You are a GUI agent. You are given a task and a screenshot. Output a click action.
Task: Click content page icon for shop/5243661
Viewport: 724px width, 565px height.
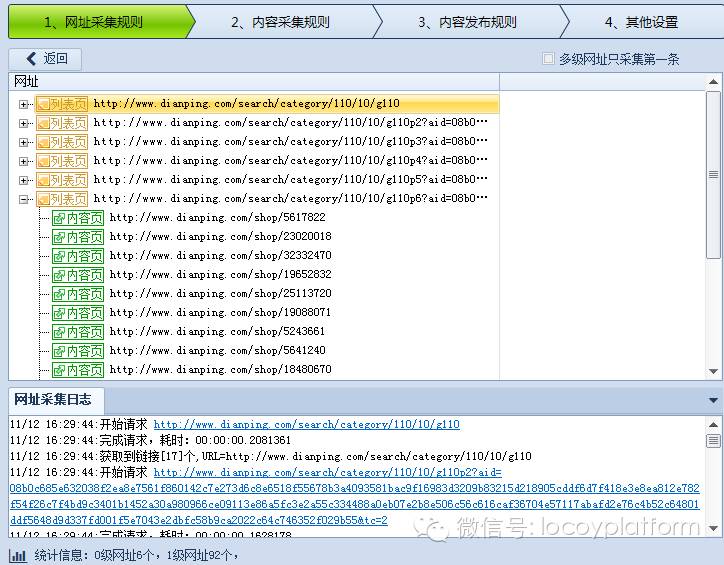pyautogui.click(x=78, y=332)
